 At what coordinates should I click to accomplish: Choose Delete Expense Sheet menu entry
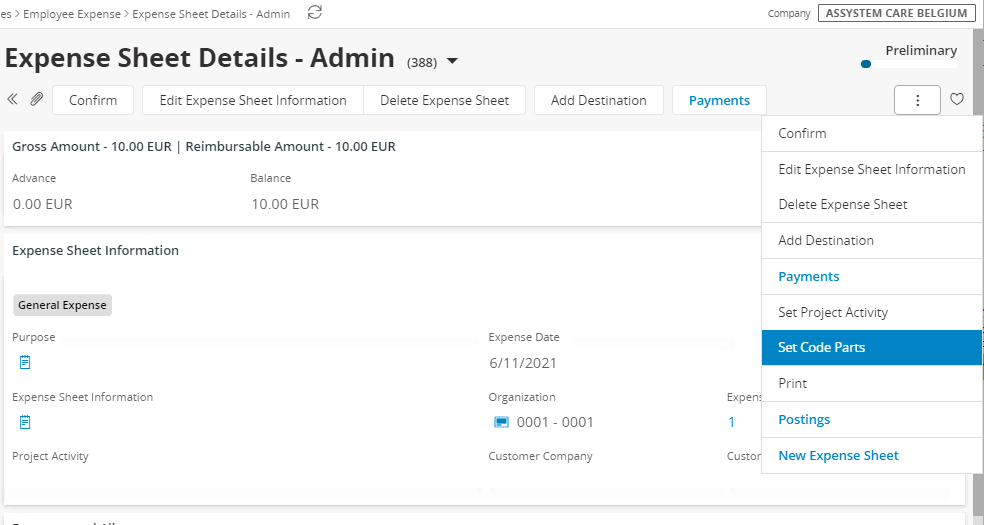[872, 204]
